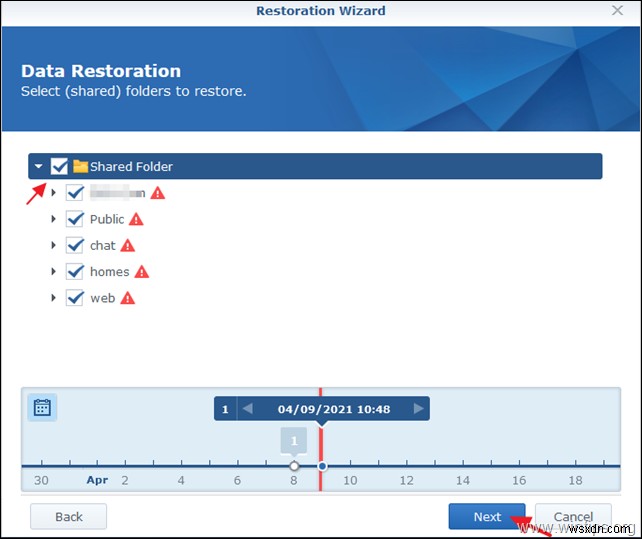
Task: Uncheck the blurred folder checkbox
Action: coord(75,193)
